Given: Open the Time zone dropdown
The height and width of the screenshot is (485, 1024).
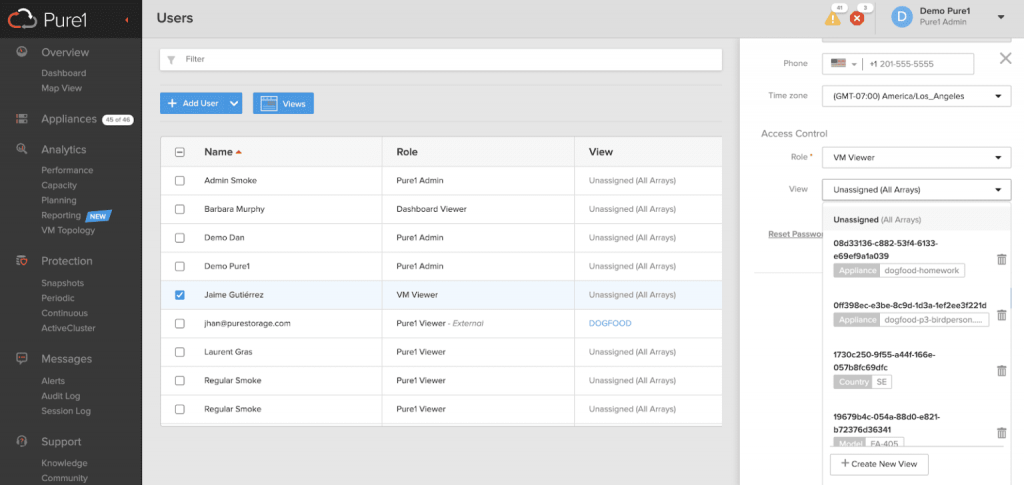Looking at the screenshot, I should point(917,96).
